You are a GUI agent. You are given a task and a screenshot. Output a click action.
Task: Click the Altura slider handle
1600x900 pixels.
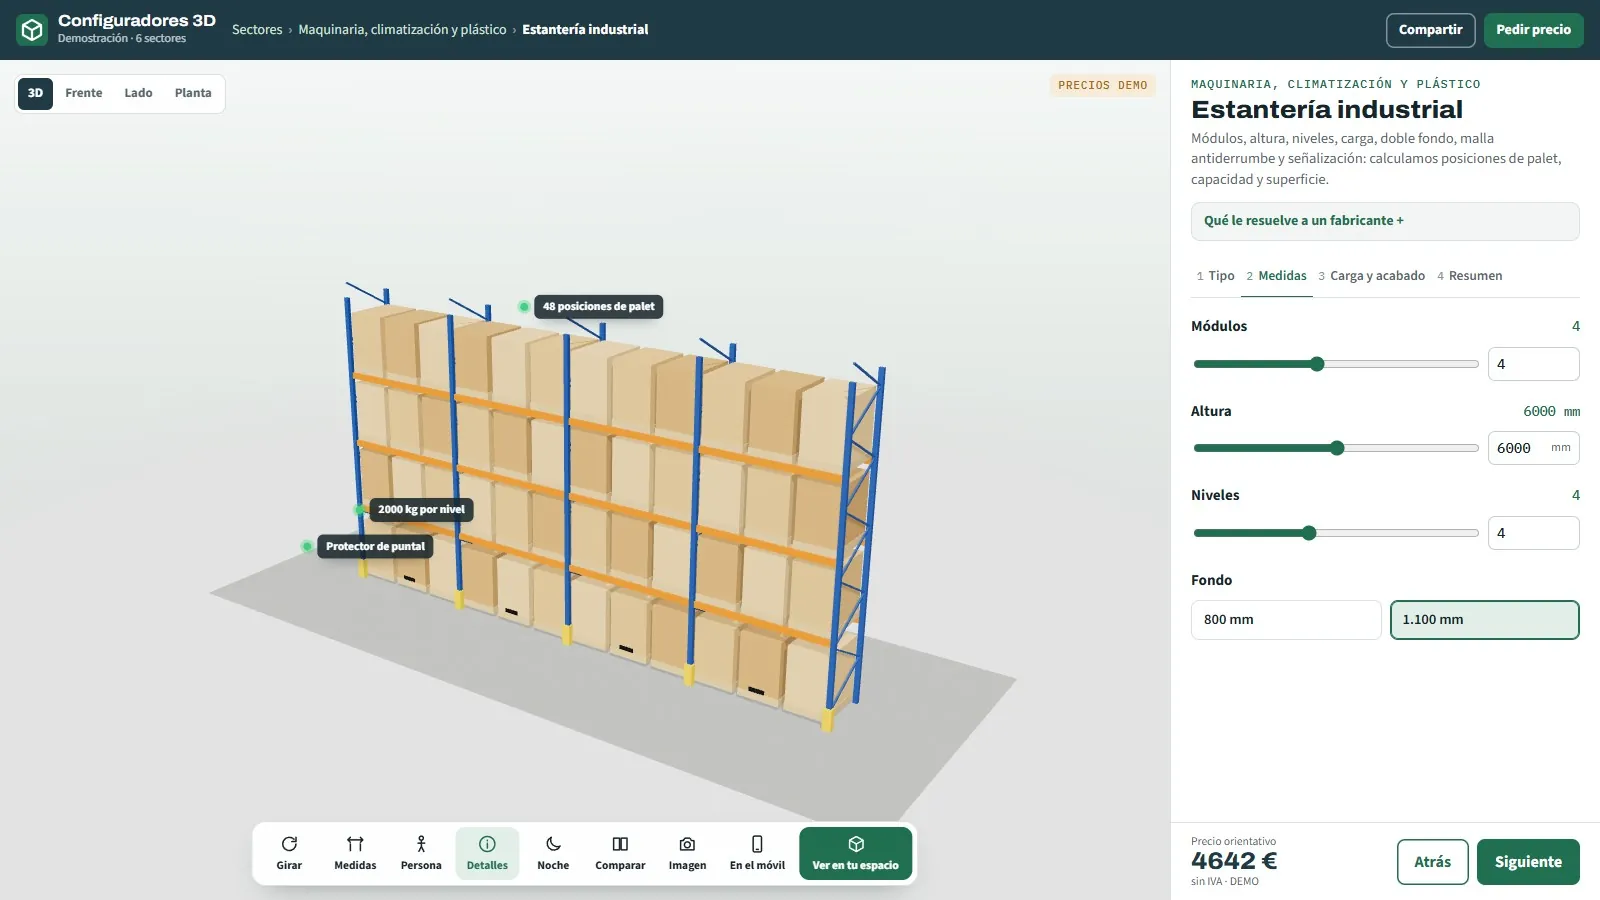click(1337, 448)
